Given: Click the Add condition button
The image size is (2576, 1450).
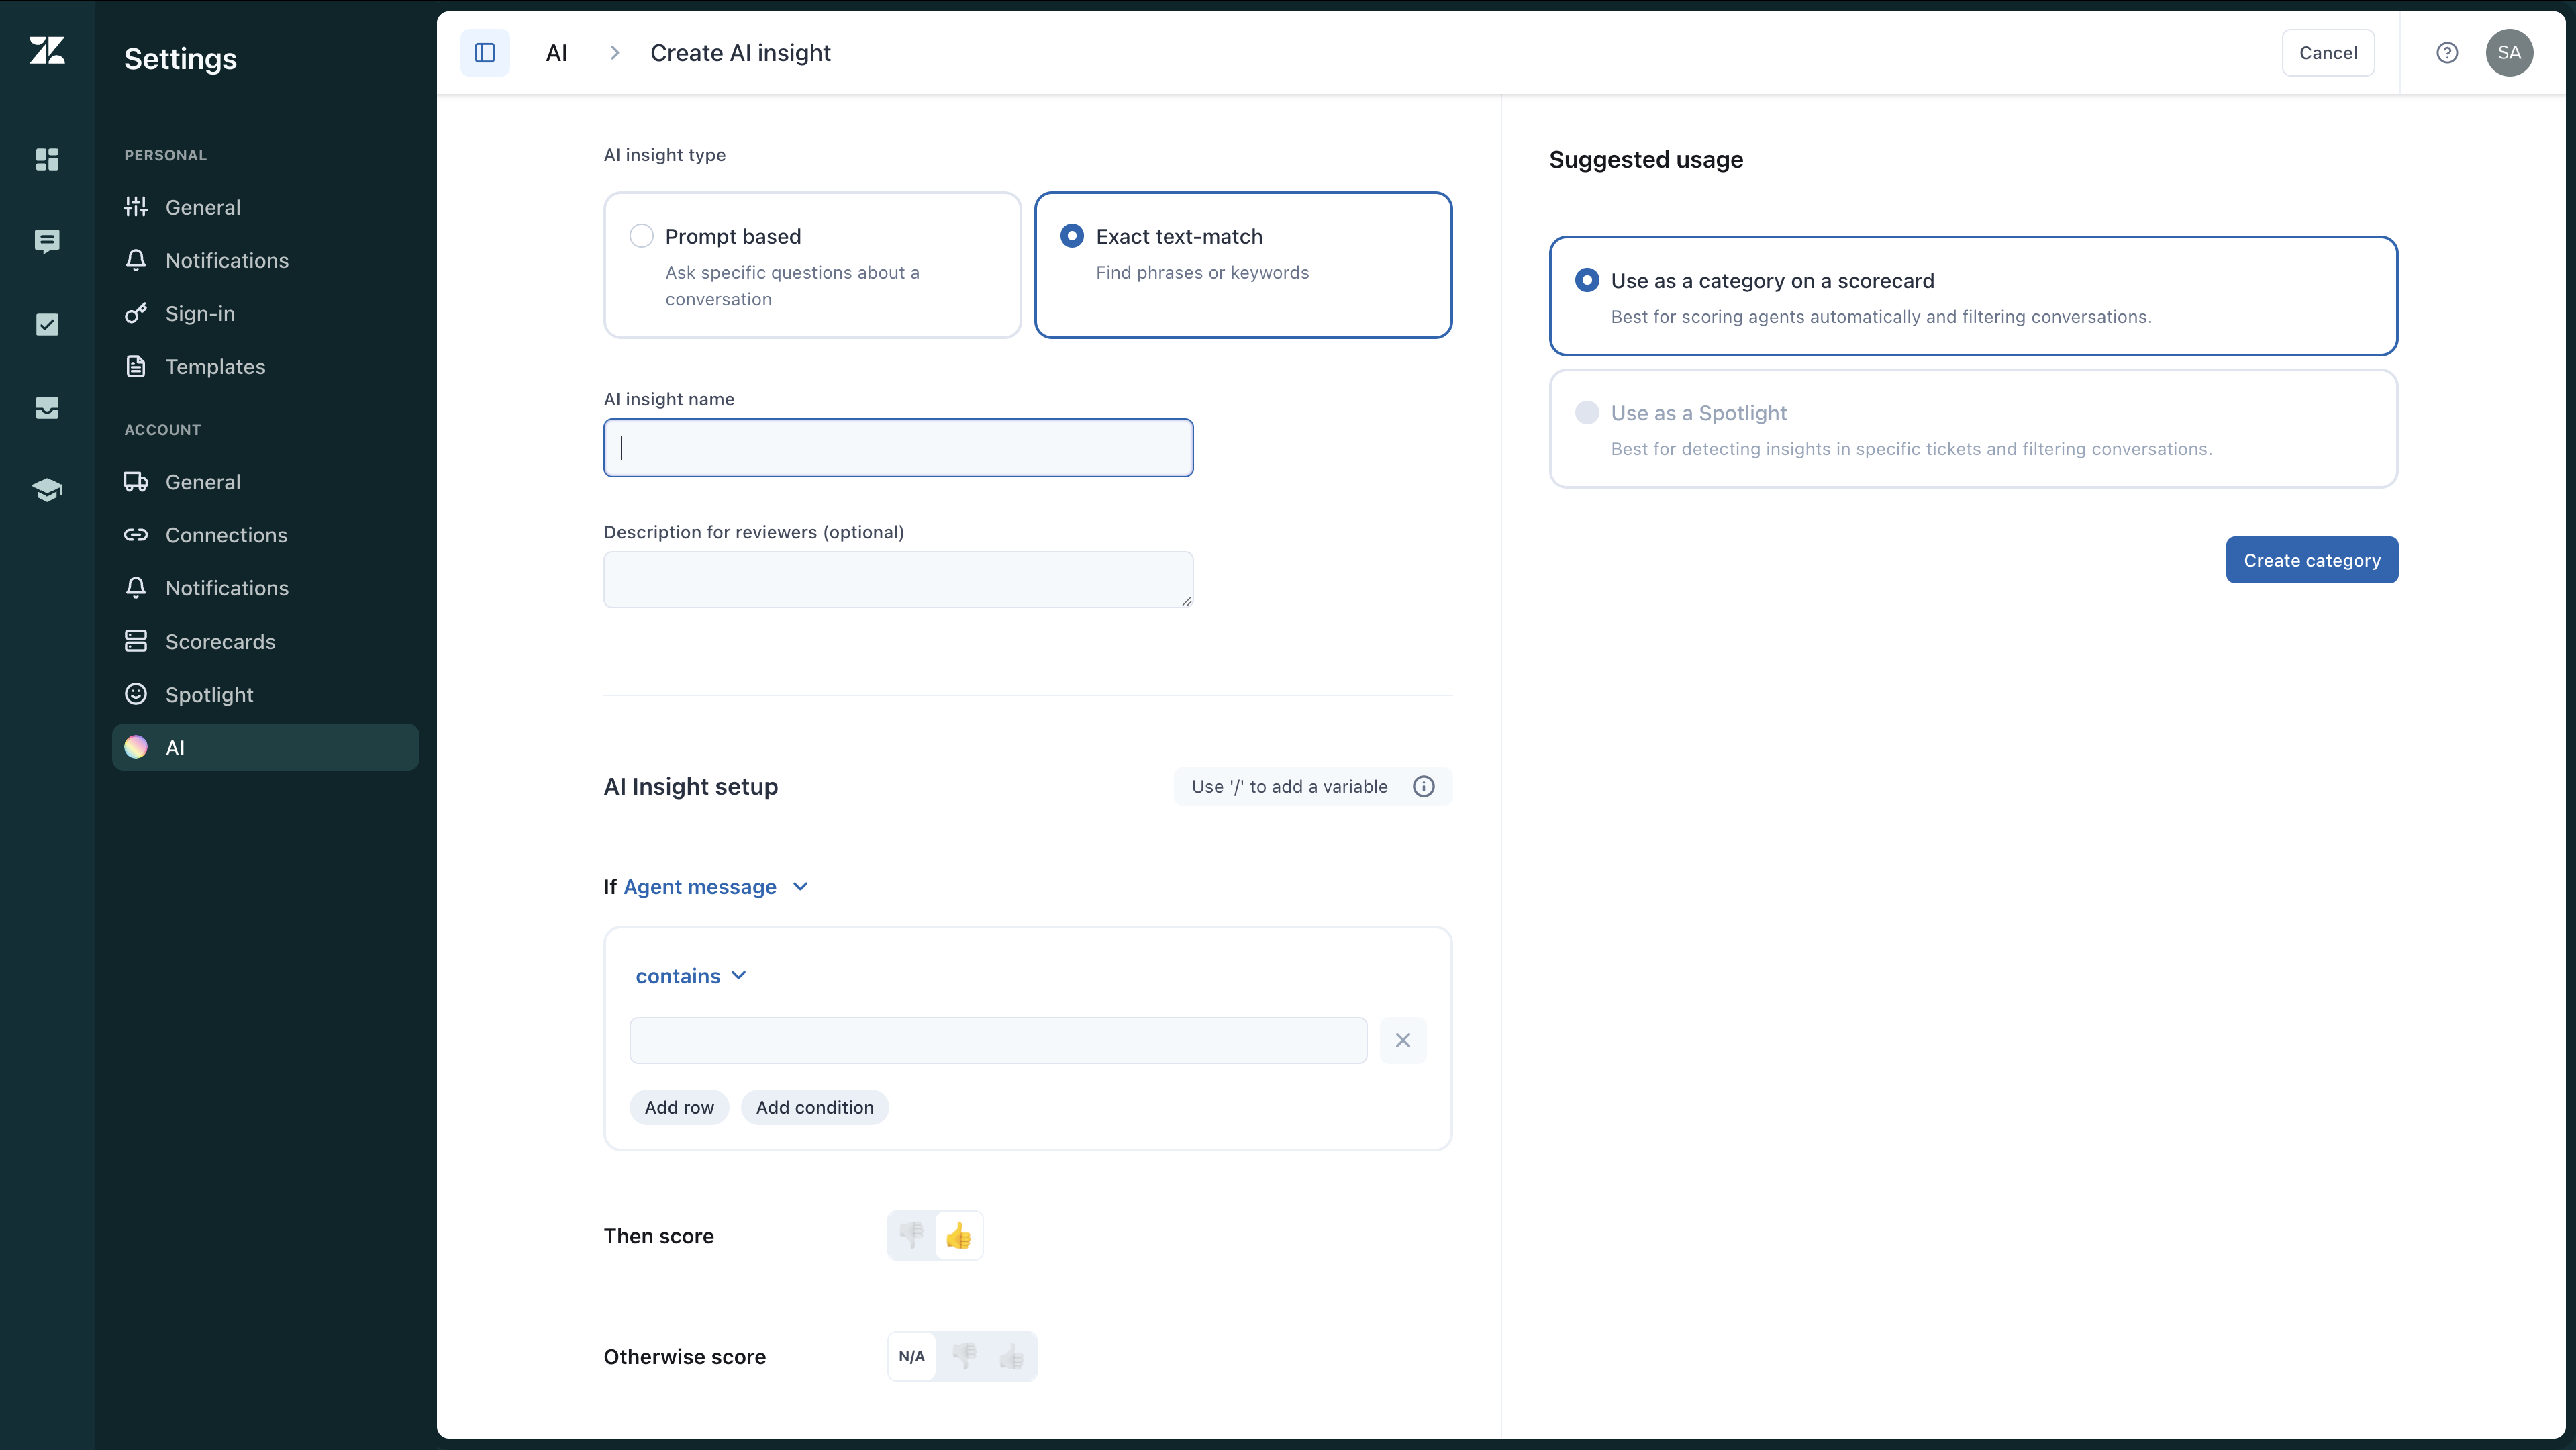Looking at the screenshot, I should click(815, 1107).
